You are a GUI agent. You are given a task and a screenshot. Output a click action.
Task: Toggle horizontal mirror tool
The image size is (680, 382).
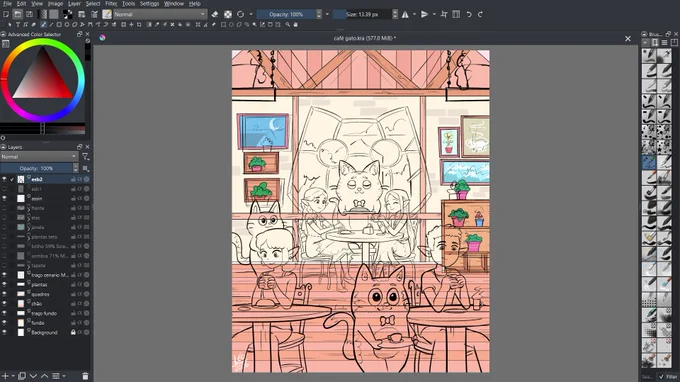405,14
